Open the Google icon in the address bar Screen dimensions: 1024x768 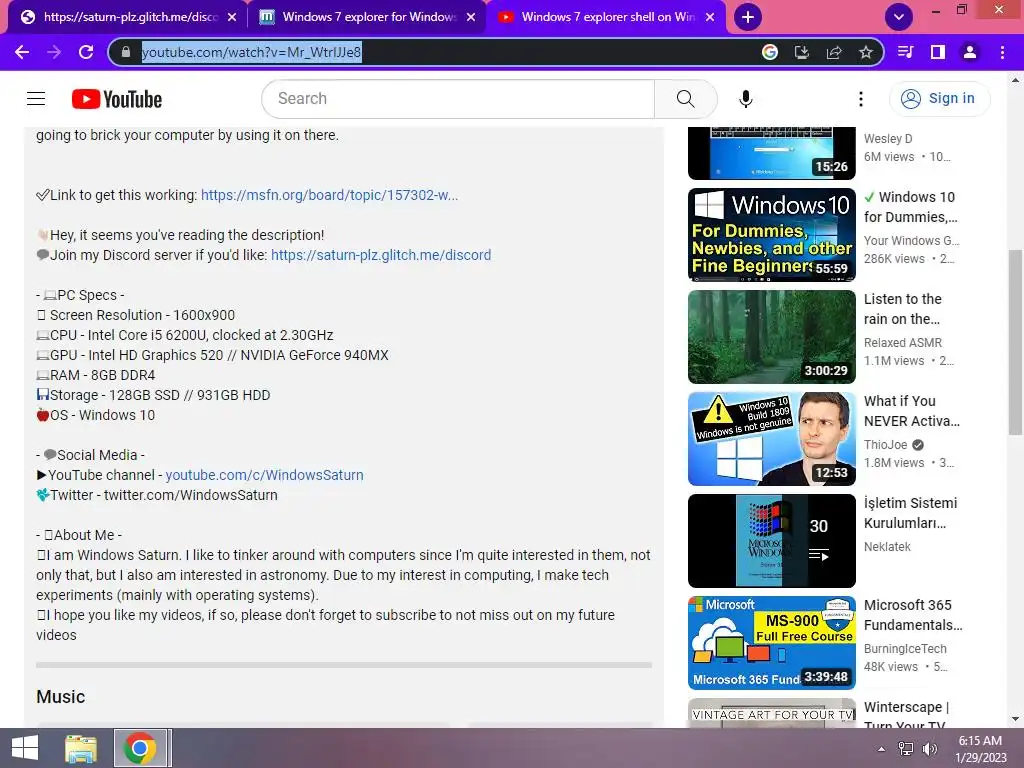point(770,52)
